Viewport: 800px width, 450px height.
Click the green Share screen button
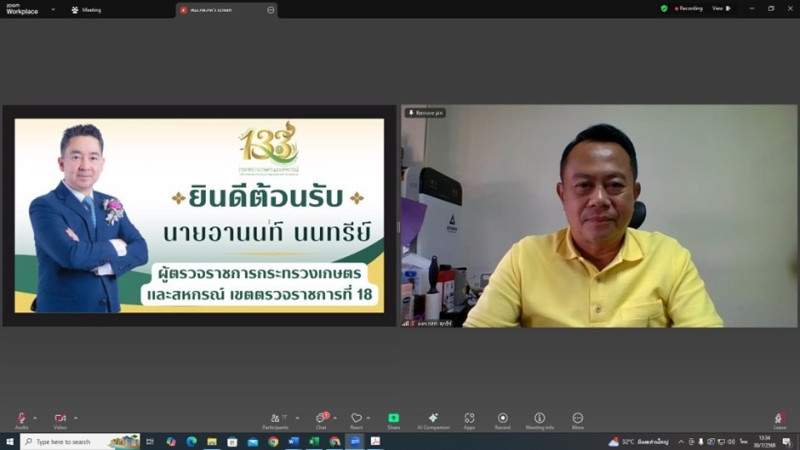pos(394,418)
